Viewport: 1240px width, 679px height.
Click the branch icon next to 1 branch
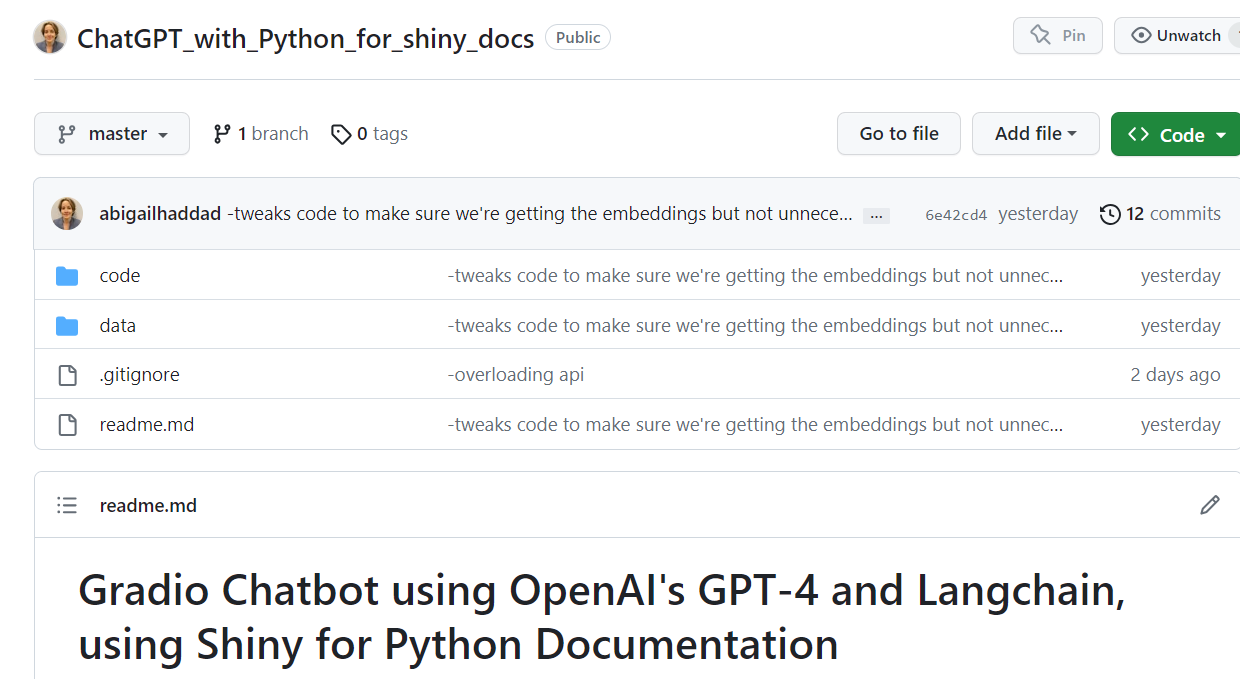tap(222, 134)
